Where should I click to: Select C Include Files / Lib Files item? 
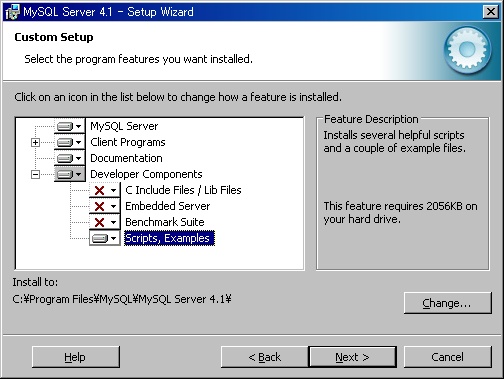click(183, 190)
